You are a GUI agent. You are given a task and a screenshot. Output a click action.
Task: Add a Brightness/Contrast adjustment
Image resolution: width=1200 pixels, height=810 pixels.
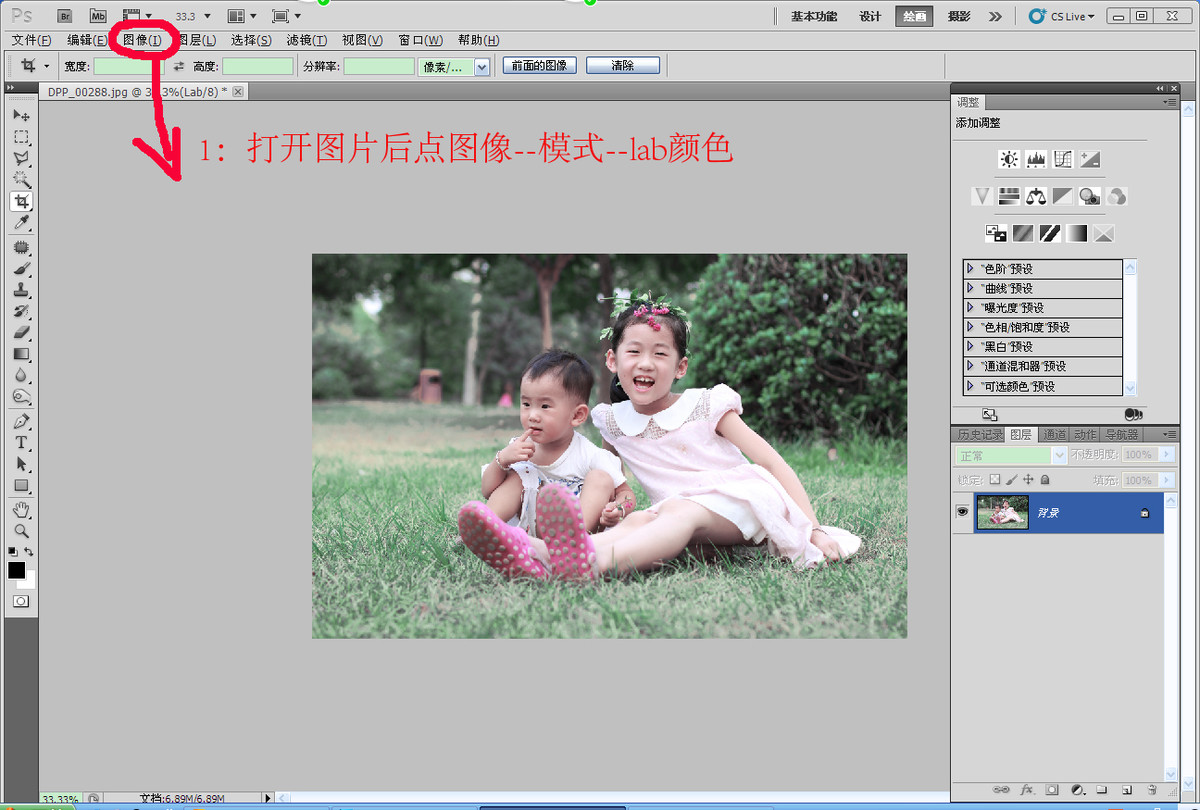[1009, 160]
